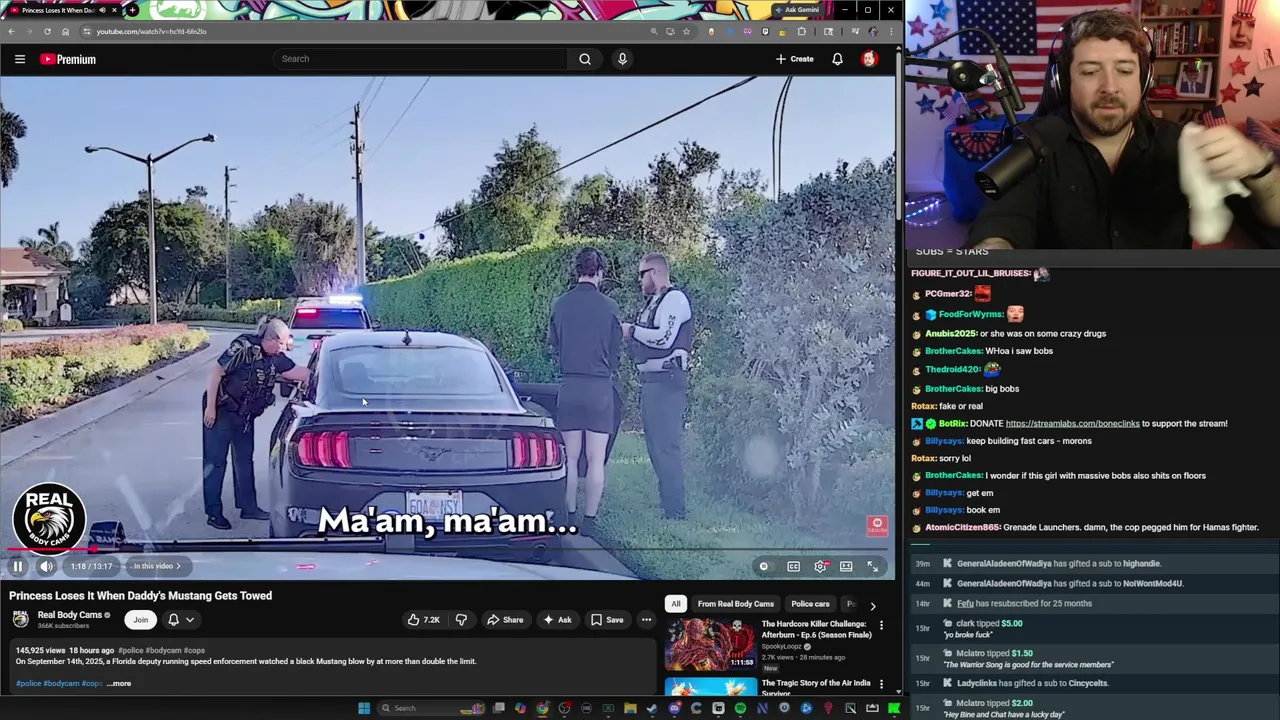Open options for Tragic Story of Air India

coord(881,684)
